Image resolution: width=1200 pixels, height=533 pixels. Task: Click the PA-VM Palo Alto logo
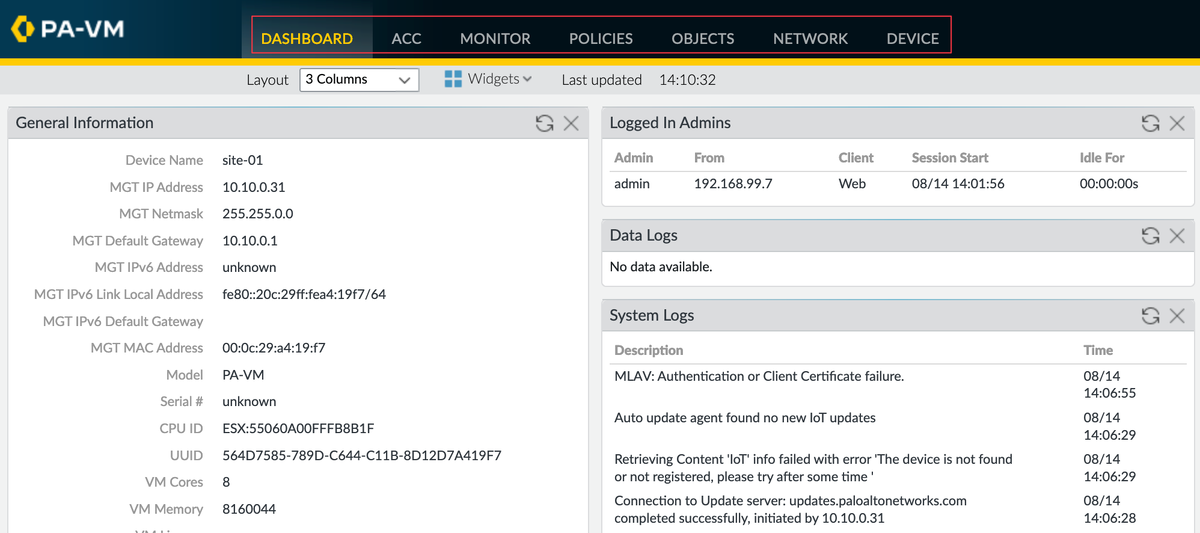point(67,29)
